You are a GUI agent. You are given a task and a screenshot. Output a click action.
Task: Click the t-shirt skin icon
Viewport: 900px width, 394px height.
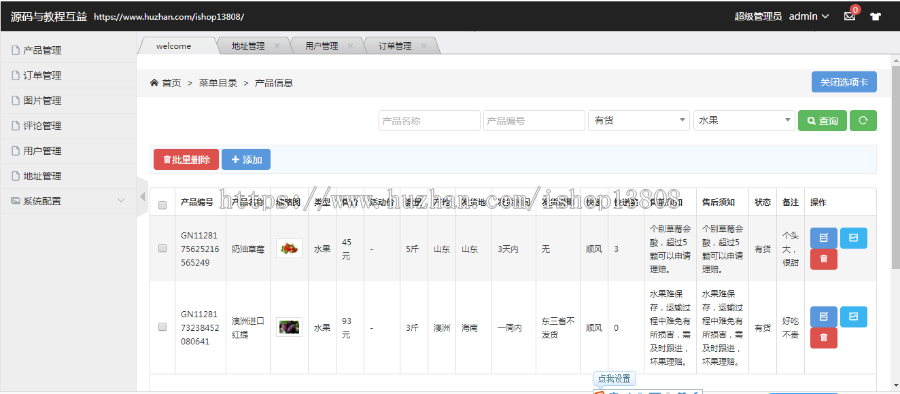pos(875,17)
